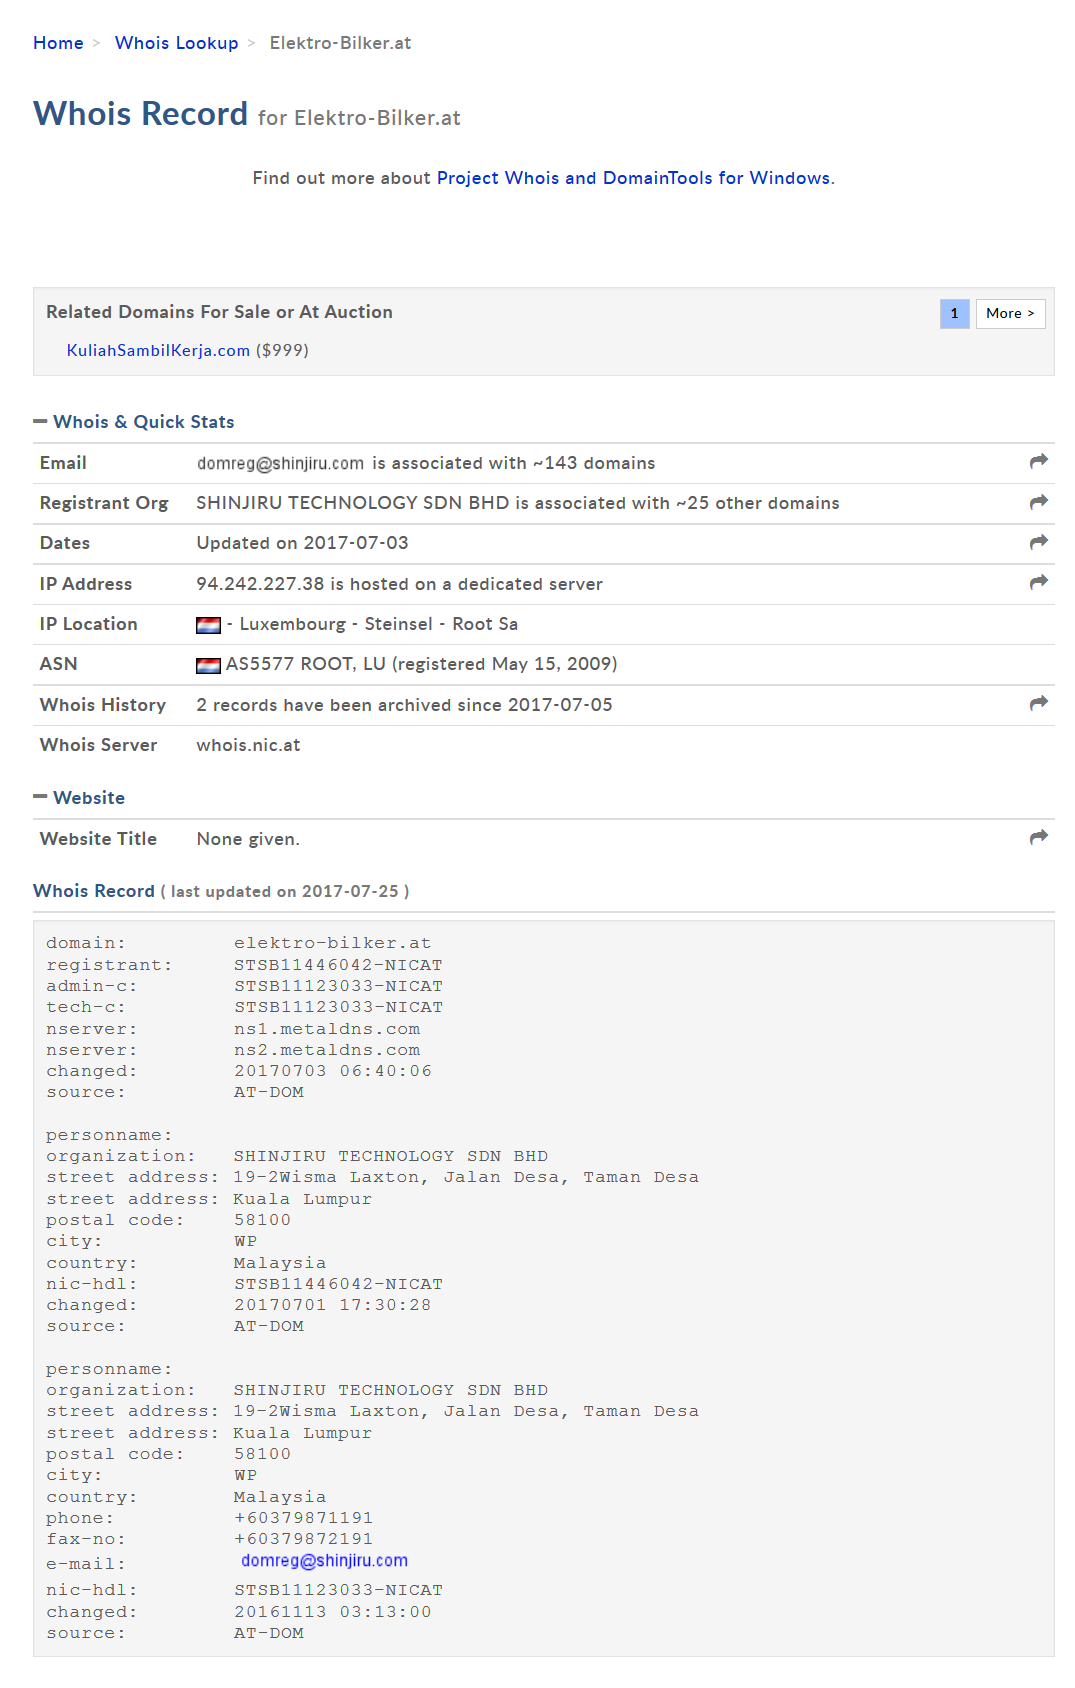1075x1688 pixels.
Task: Click ns2.metaldns.com nameserver entry
Action: coord(327,1050)
